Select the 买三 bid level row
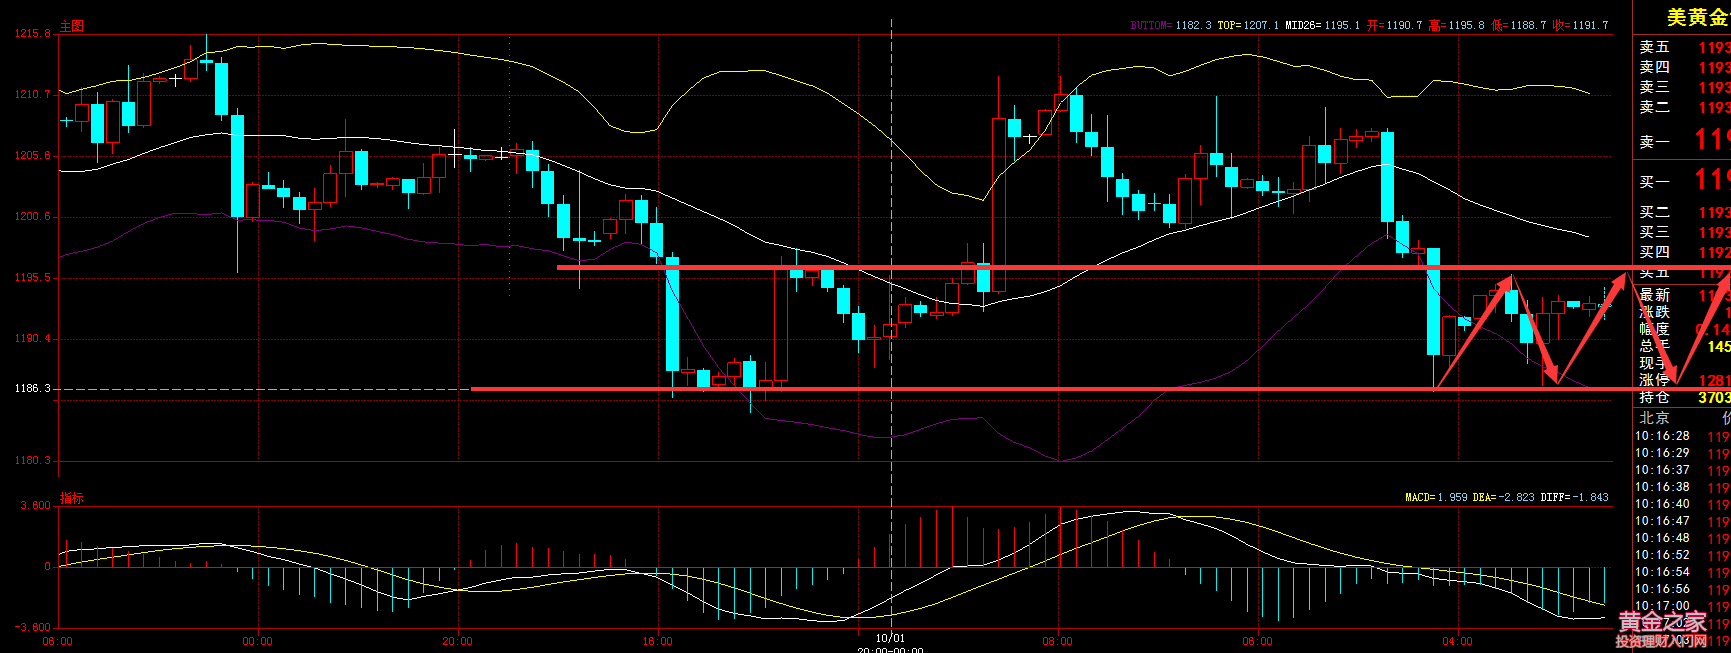1731x653 pixels. (1655, 232)
